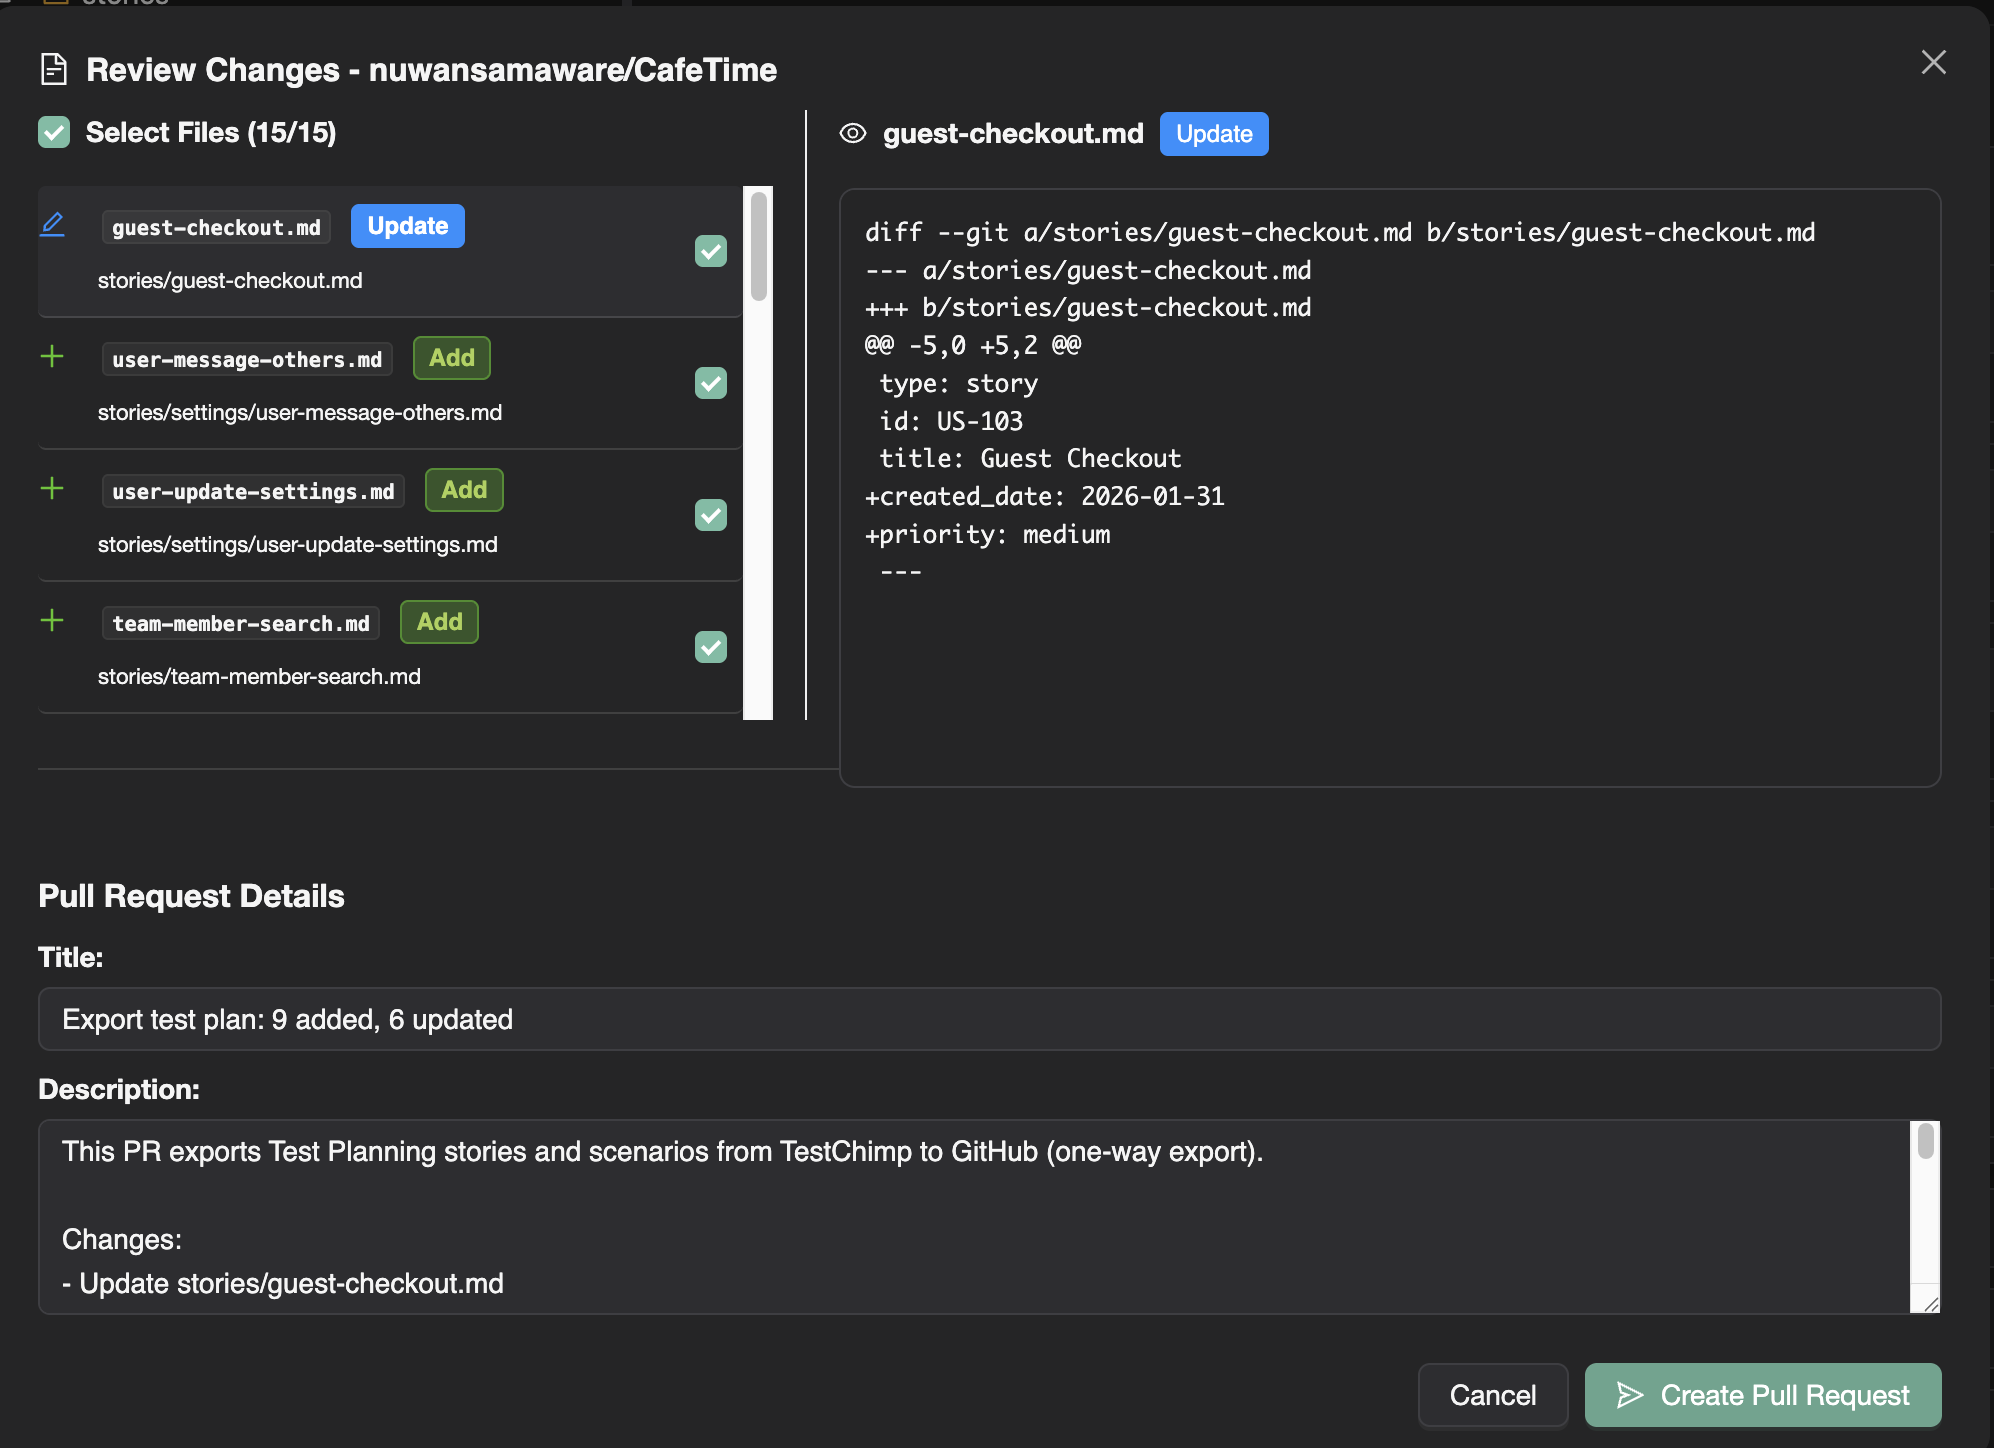Click into the pull request Title field
Image resolution: width=1994 pixels, height=1448 pixels.
click(x=988, y=1019)
